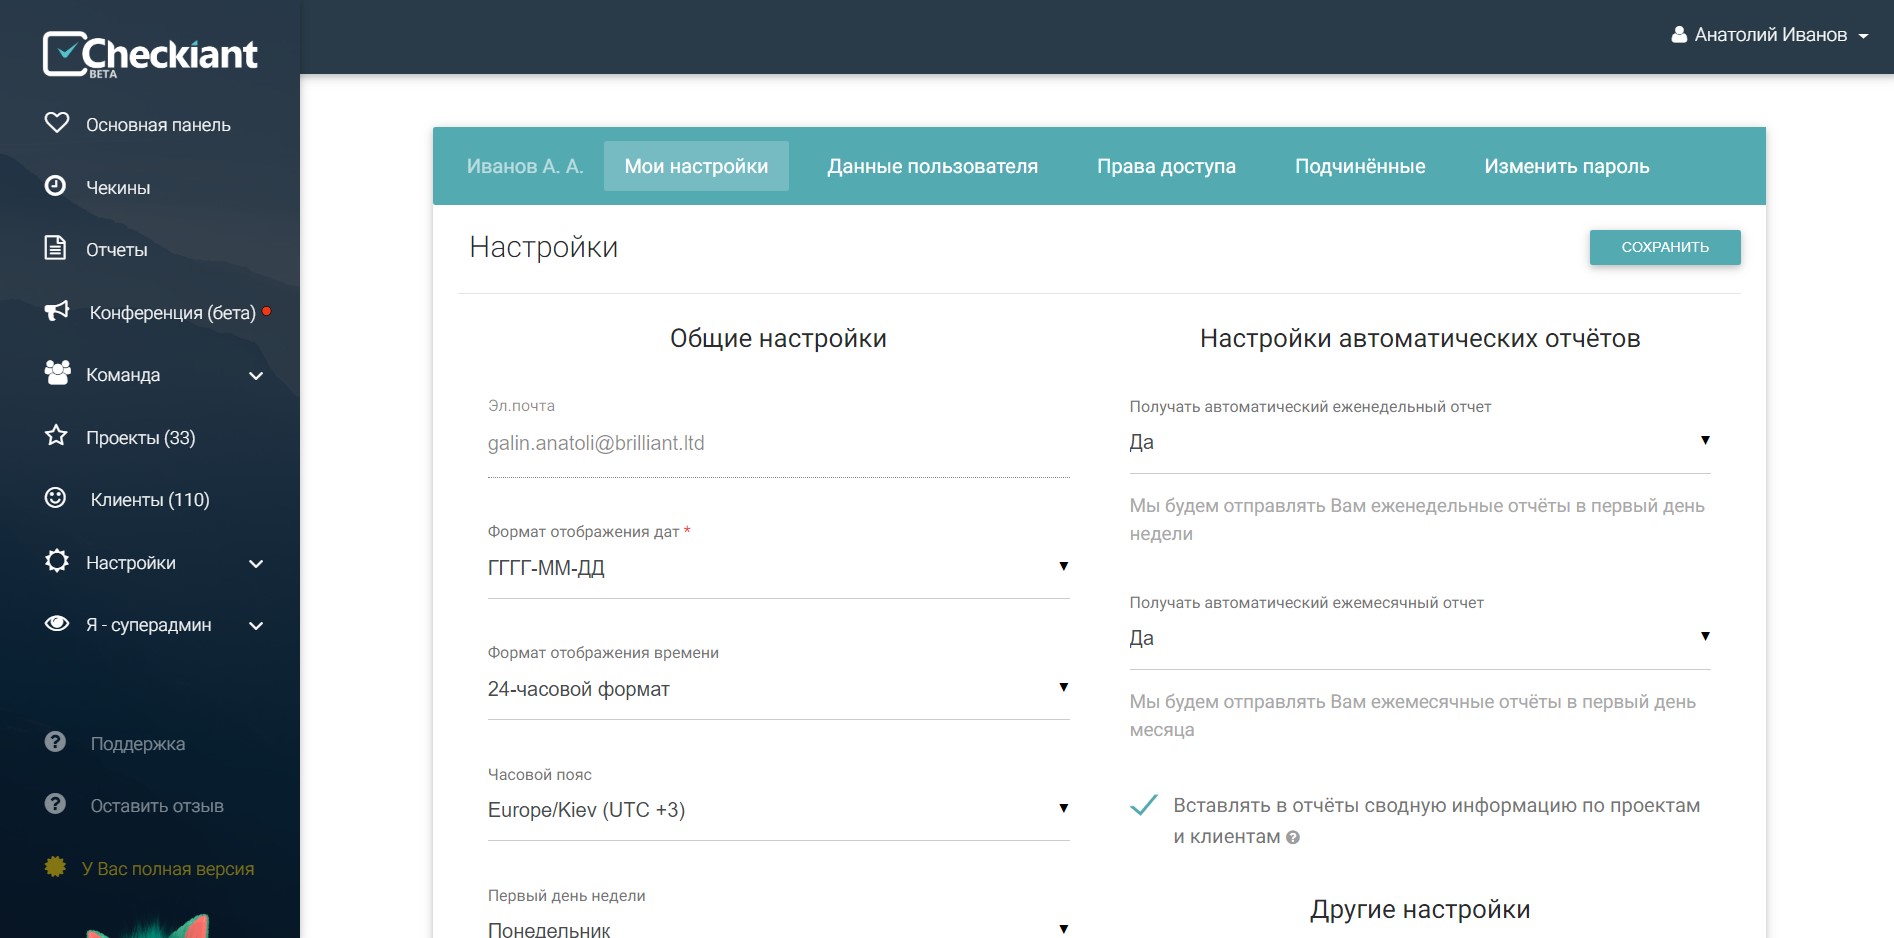Open Клиенты (110) list
The image size is (1894, 938).
150,500
